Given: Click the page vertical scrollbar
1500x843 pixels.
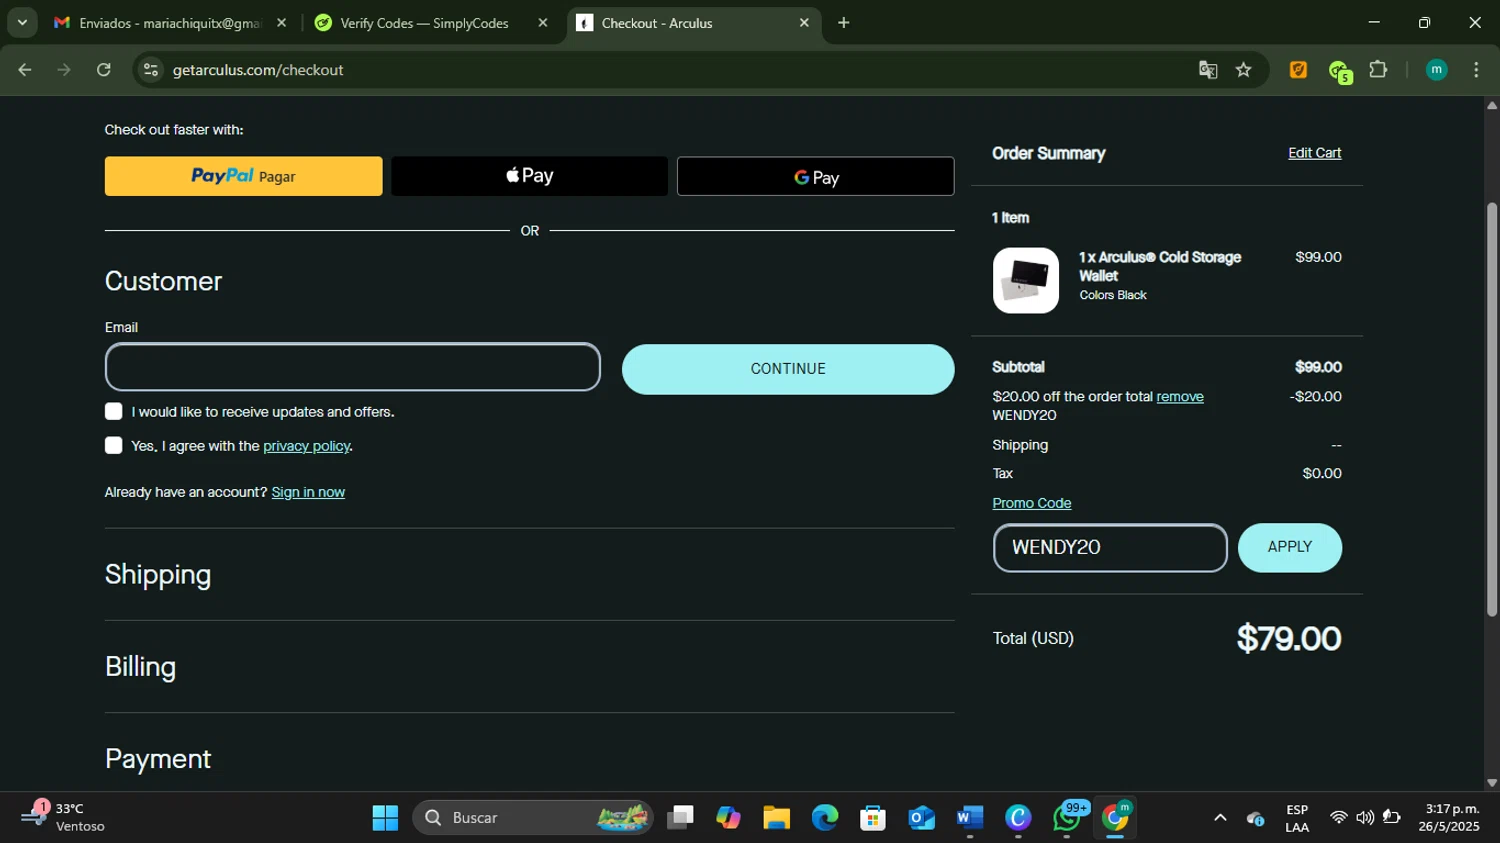Looking at the screenshot, I should (1492, 410).
